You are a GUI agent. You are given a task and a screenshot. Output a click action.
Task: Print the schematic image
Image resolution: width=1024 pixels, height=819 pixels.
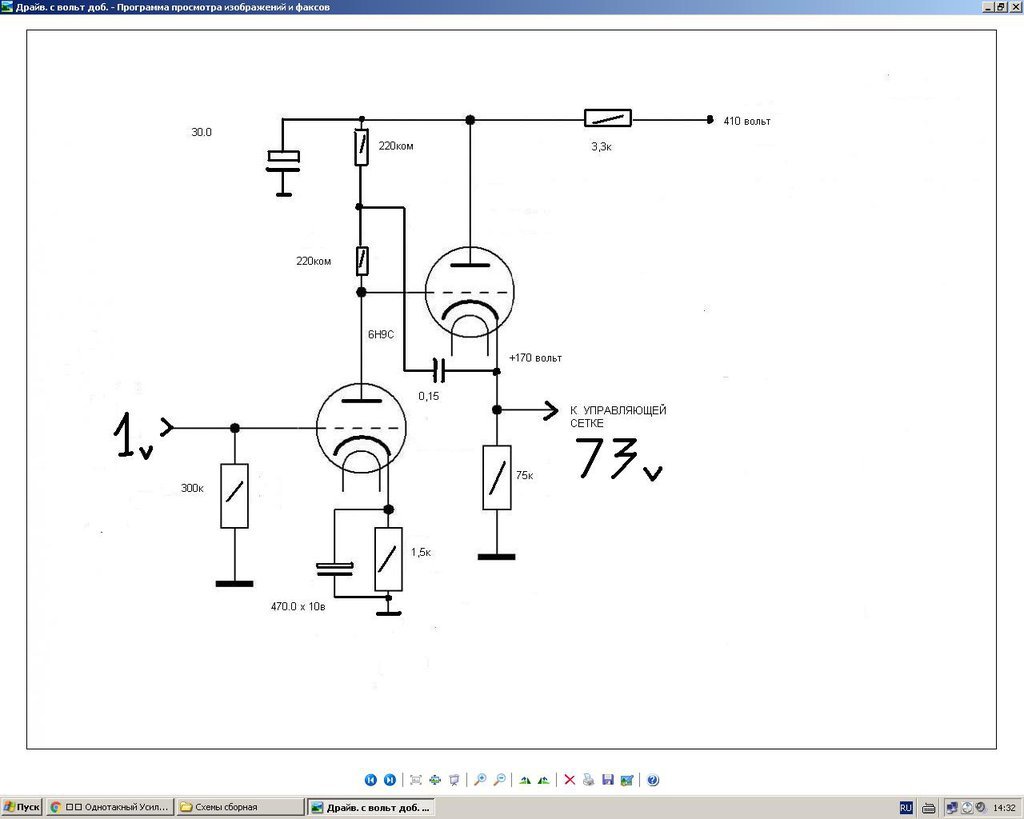(x=588, y=780)
